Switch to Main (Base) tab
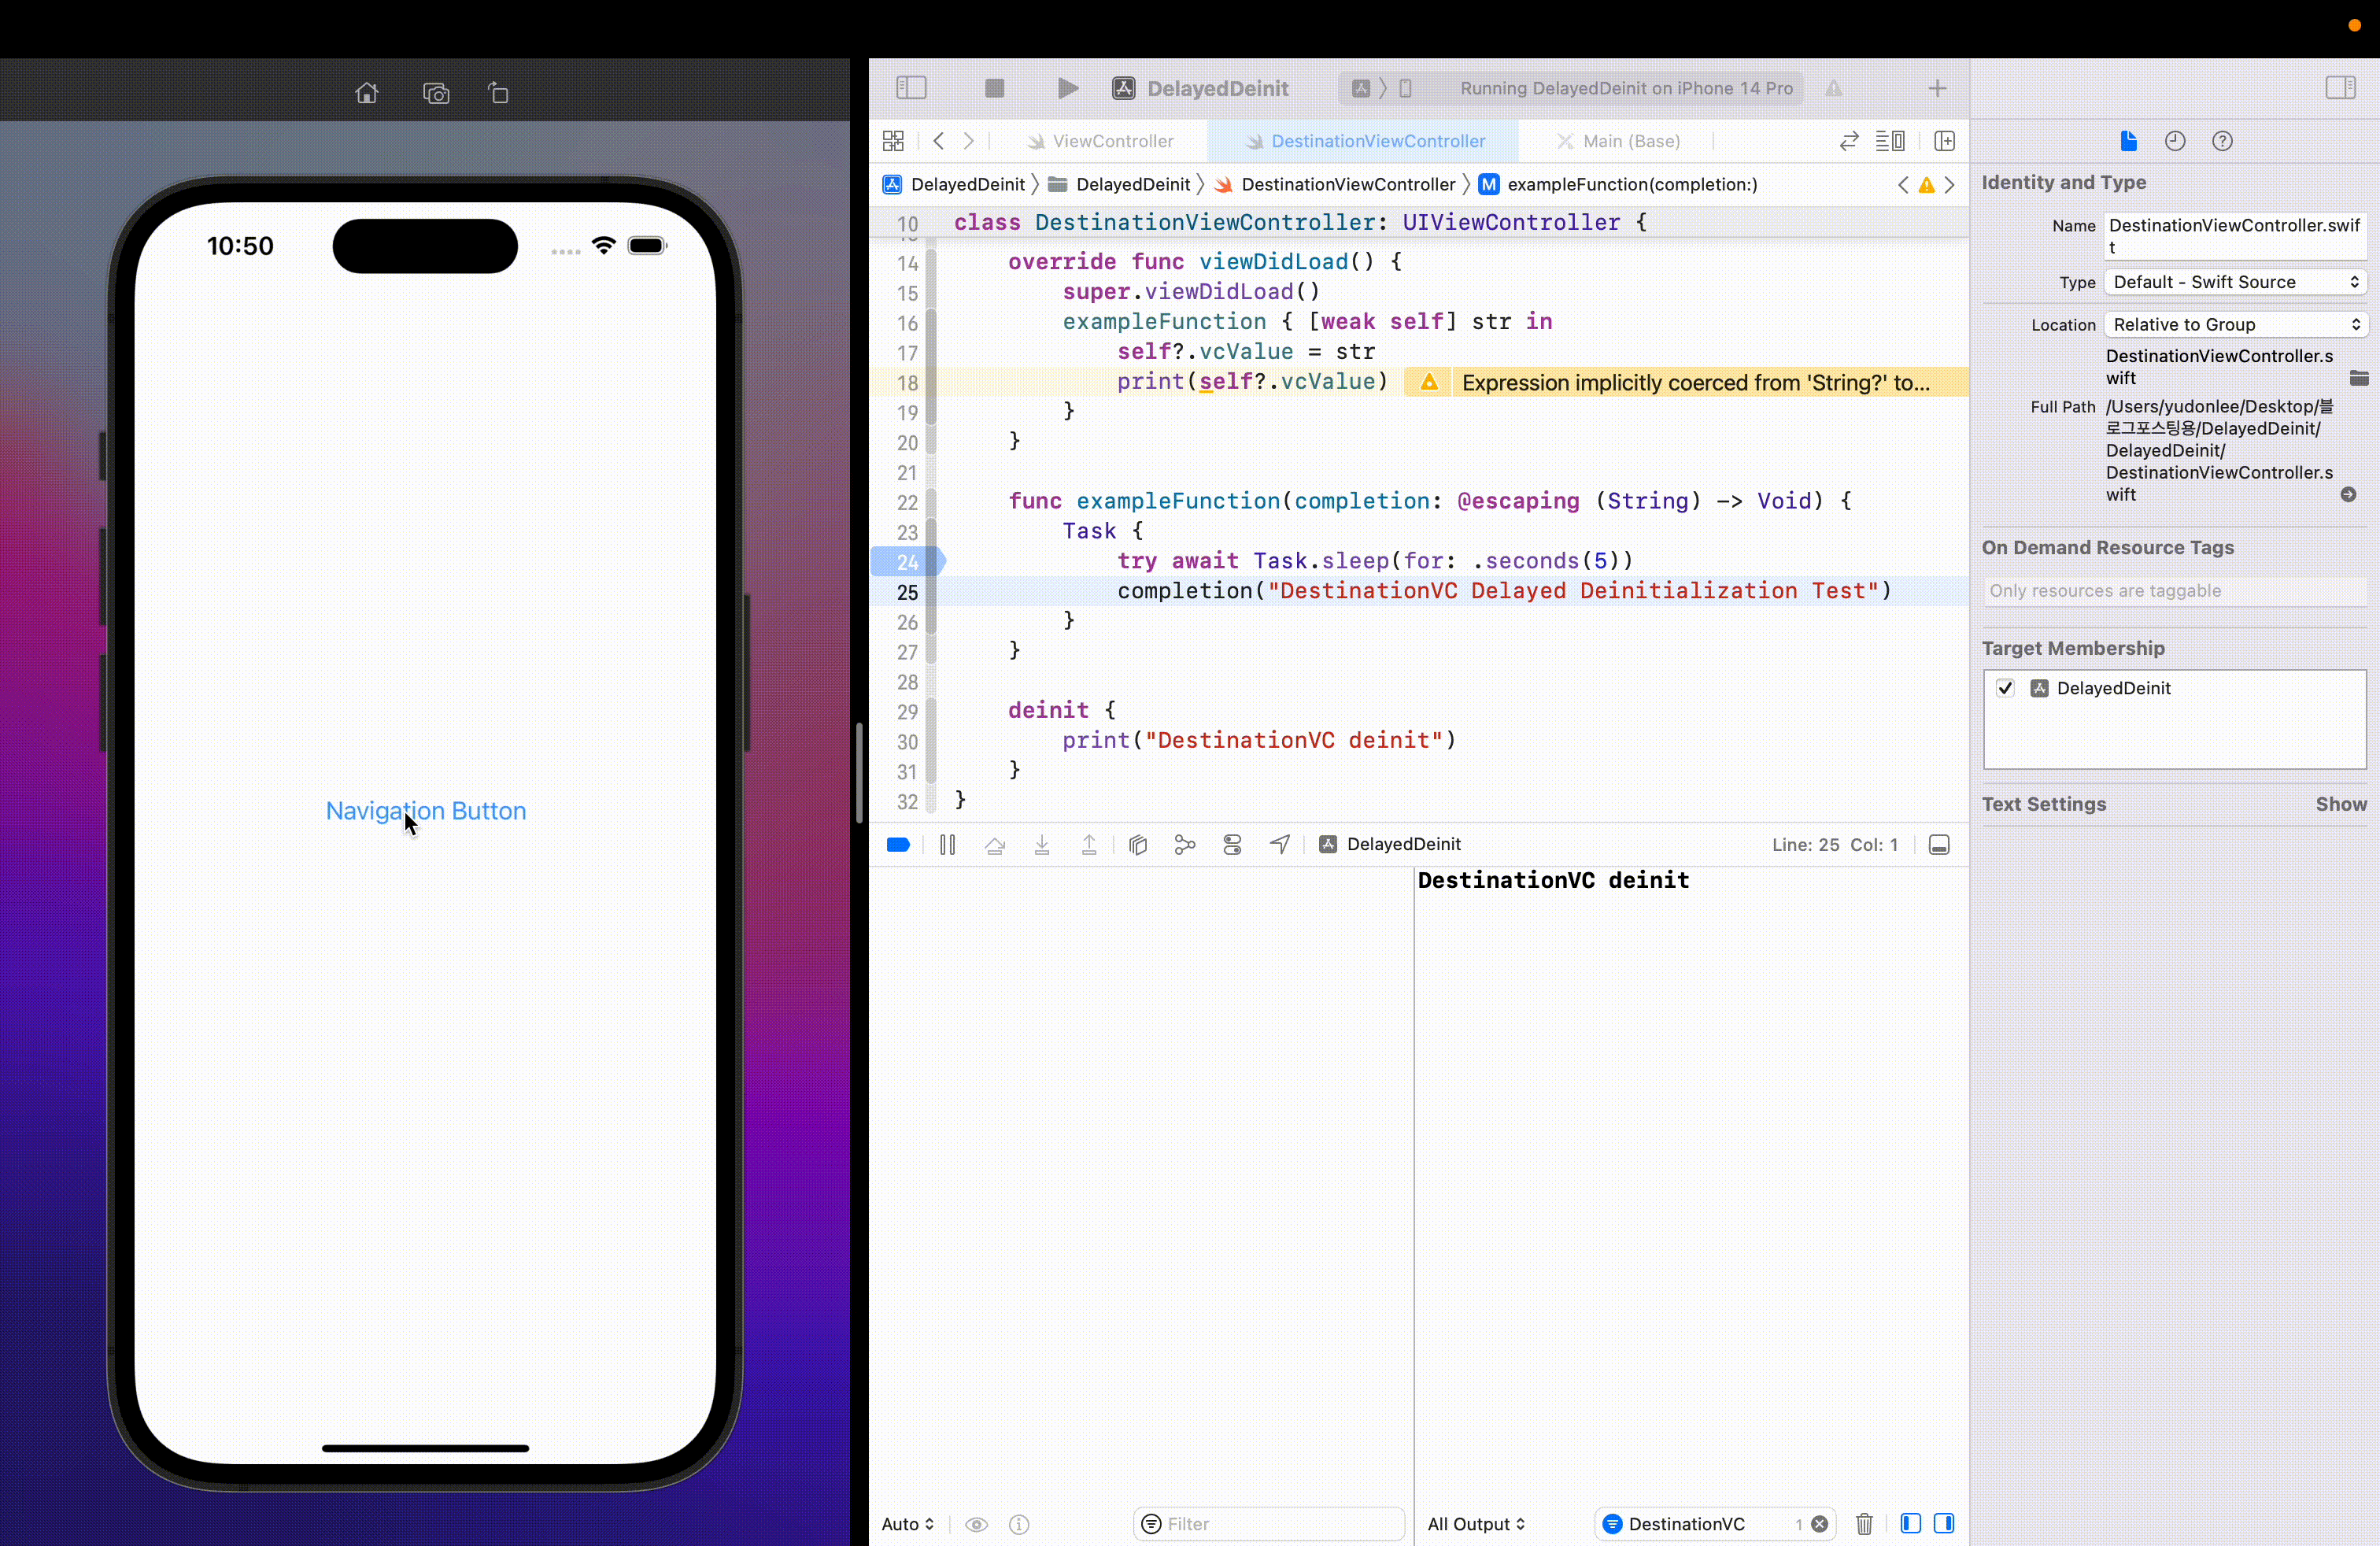 [x=1630, y=141]
